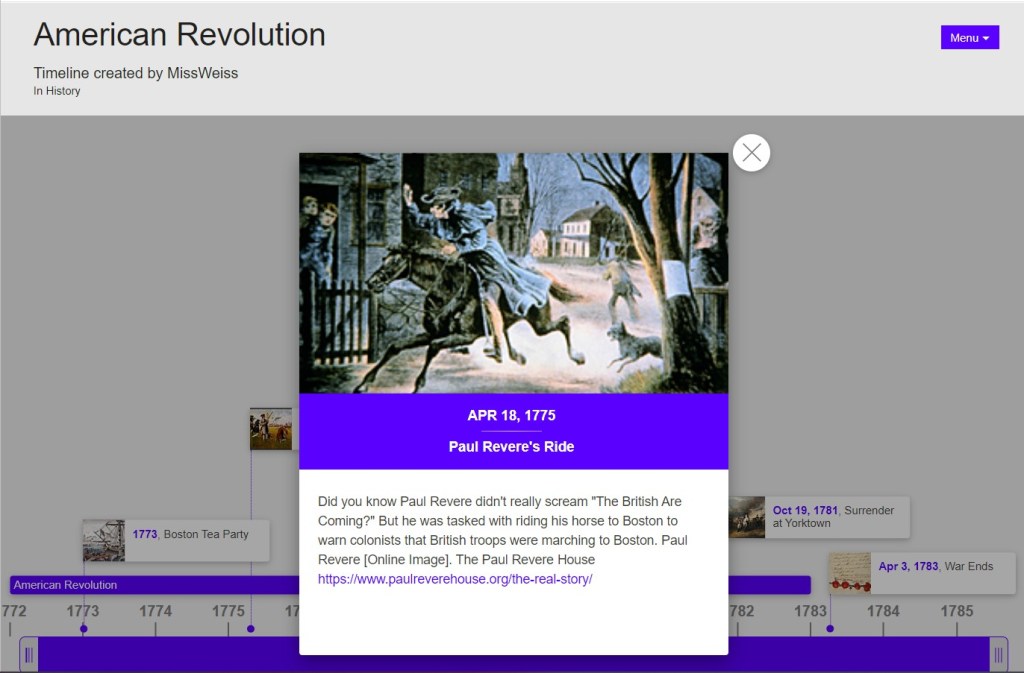Click the timeline dot marker after 1783
The image size is (1024, 673).
point(830,629)
